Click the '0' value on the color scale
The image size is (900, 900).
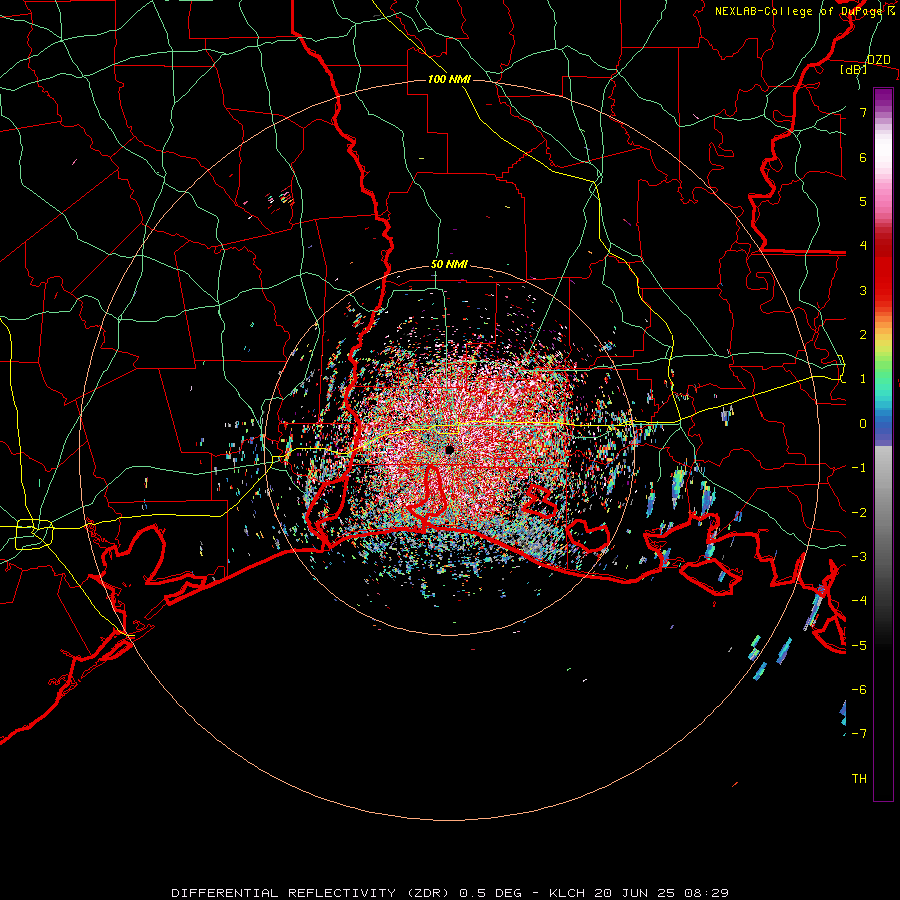(863, 424)
